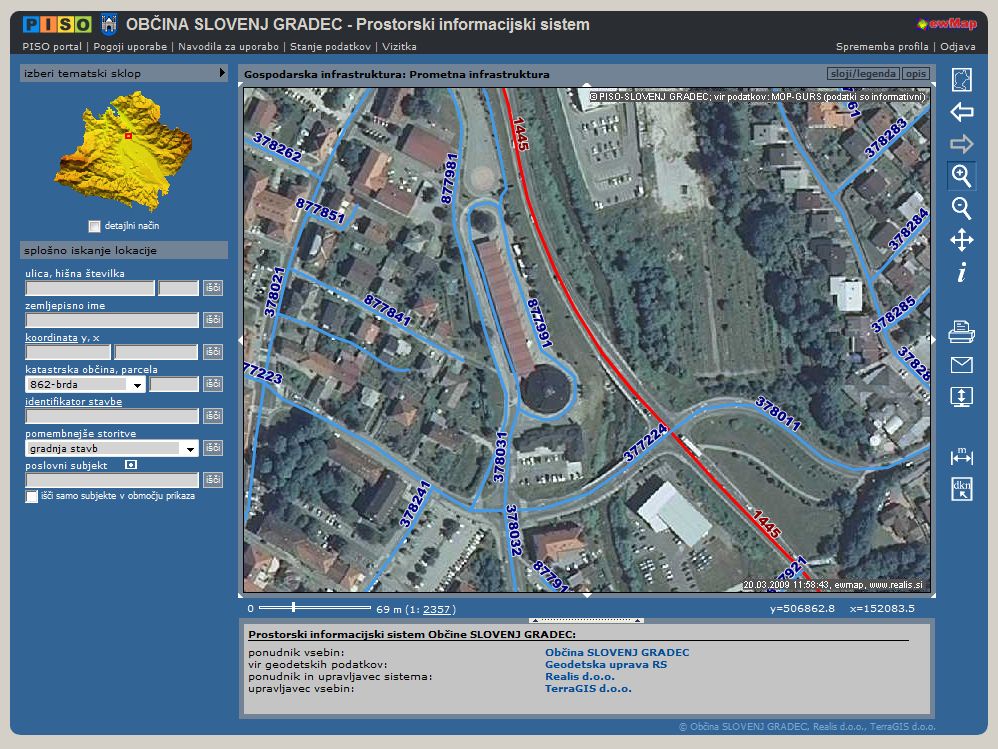998x749 pixels.
Task: Activate the pan map tool
Action: [x=961, y=240]
